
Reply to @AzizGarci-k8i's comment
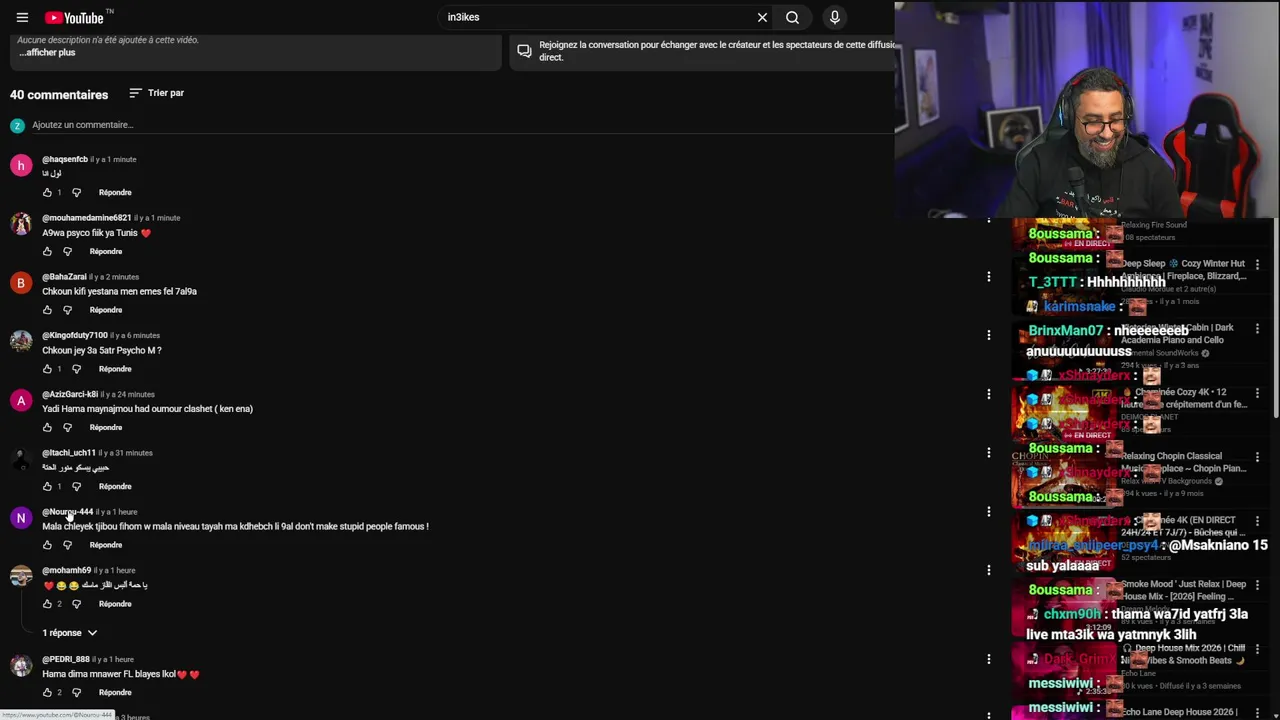click(106, 427)
